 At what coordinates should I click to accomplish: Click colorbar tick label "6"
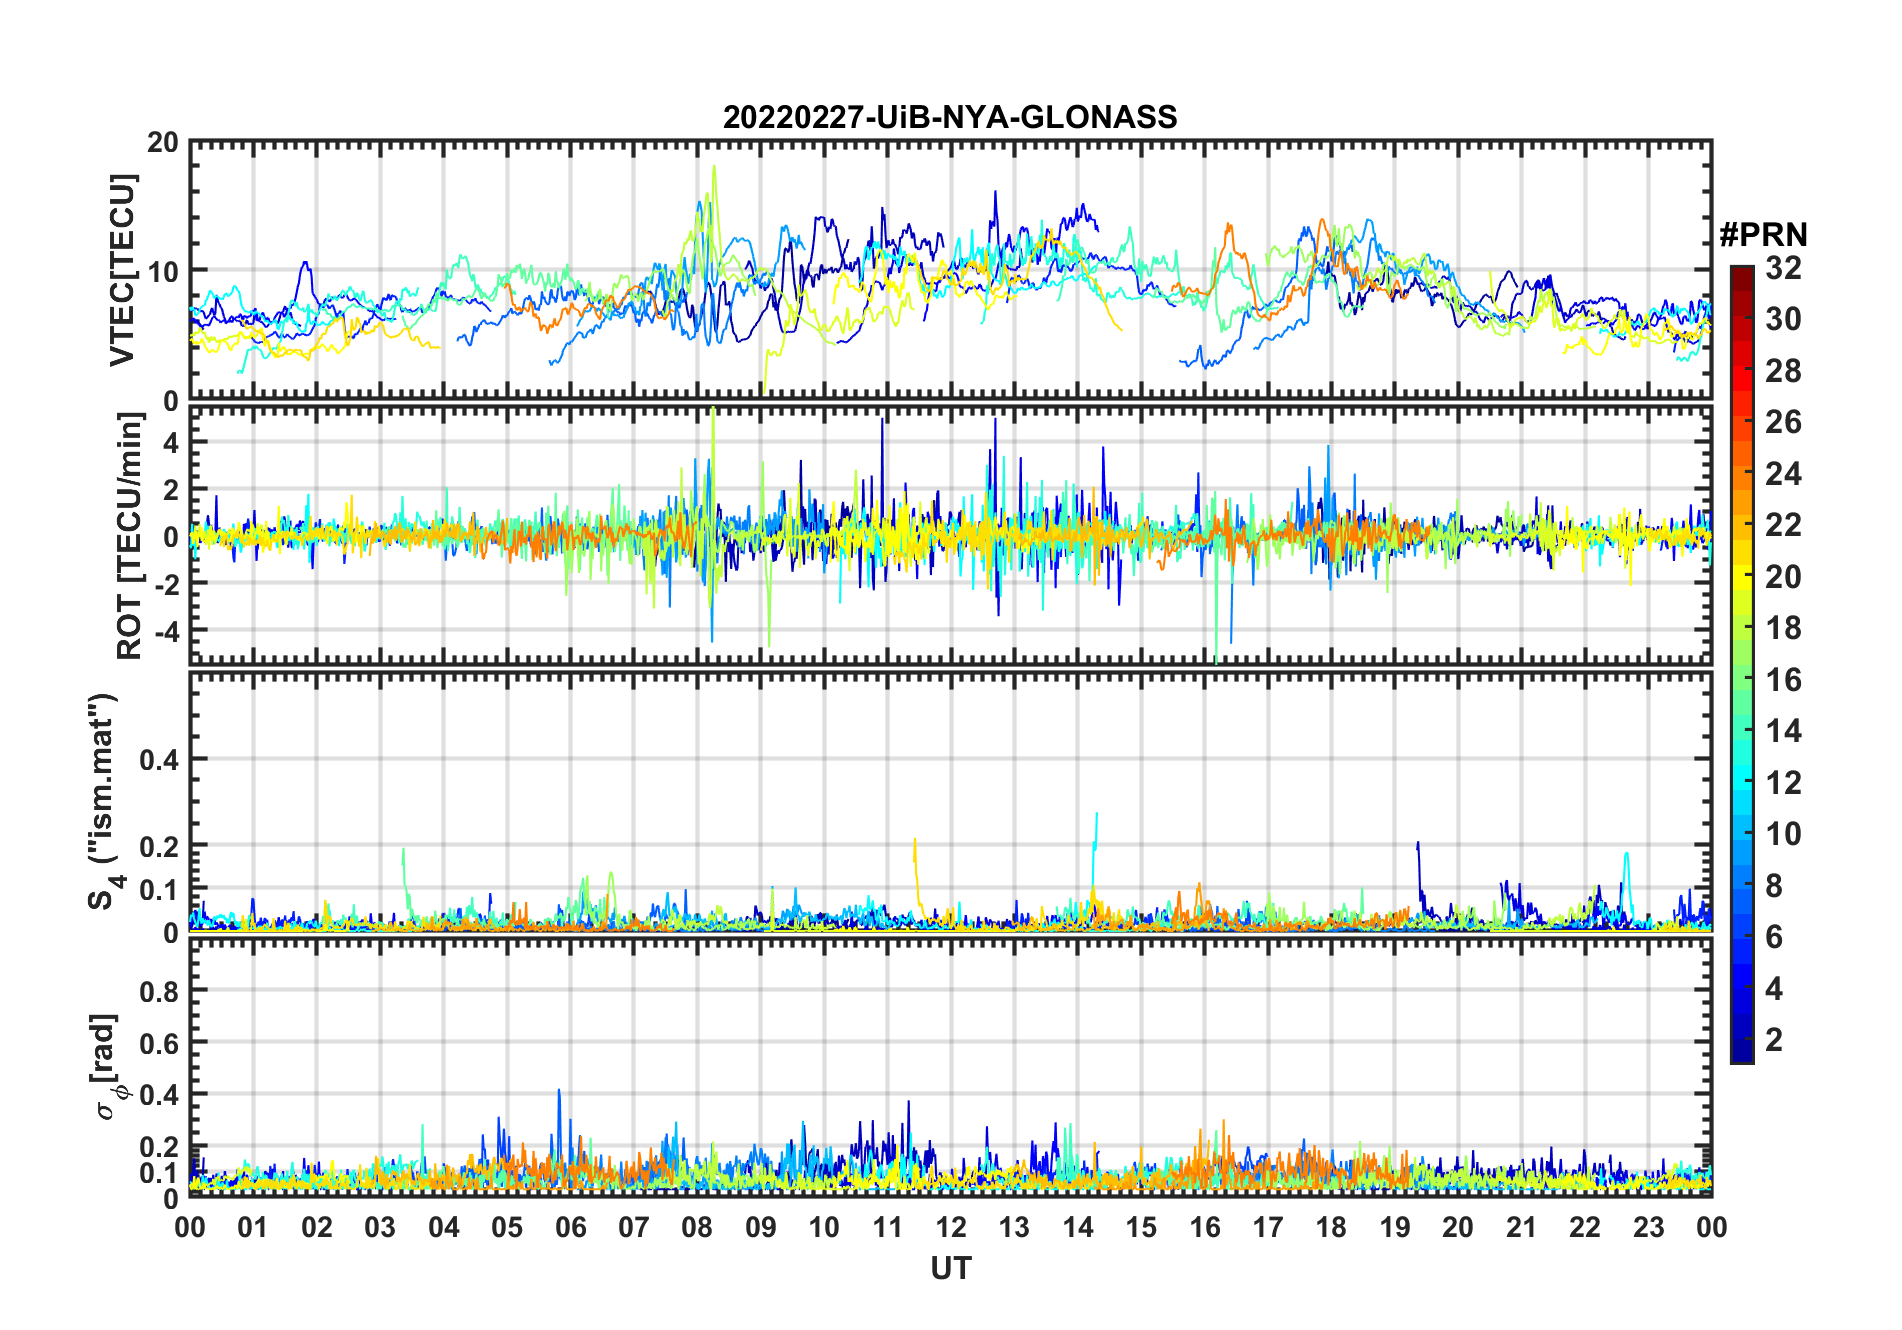[x=1774, y=937]
